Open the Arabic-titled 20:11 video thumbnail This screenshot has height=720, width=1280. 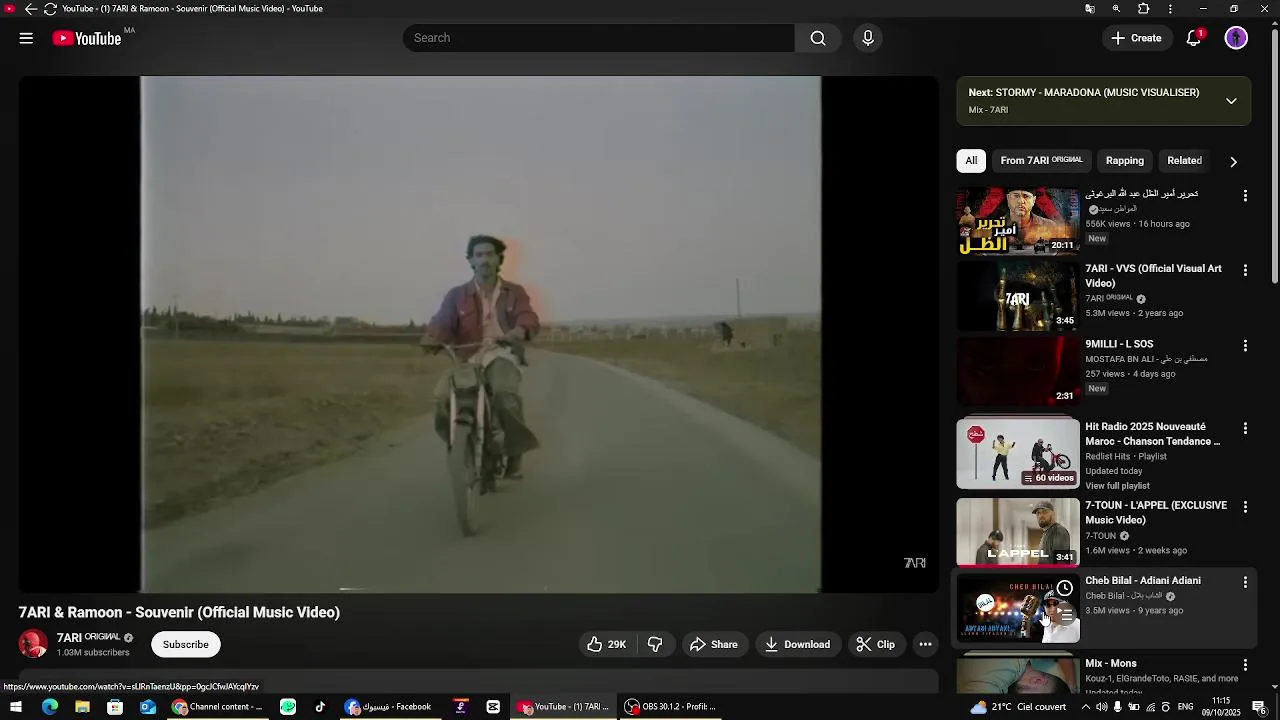click(x=1018, y=220)
